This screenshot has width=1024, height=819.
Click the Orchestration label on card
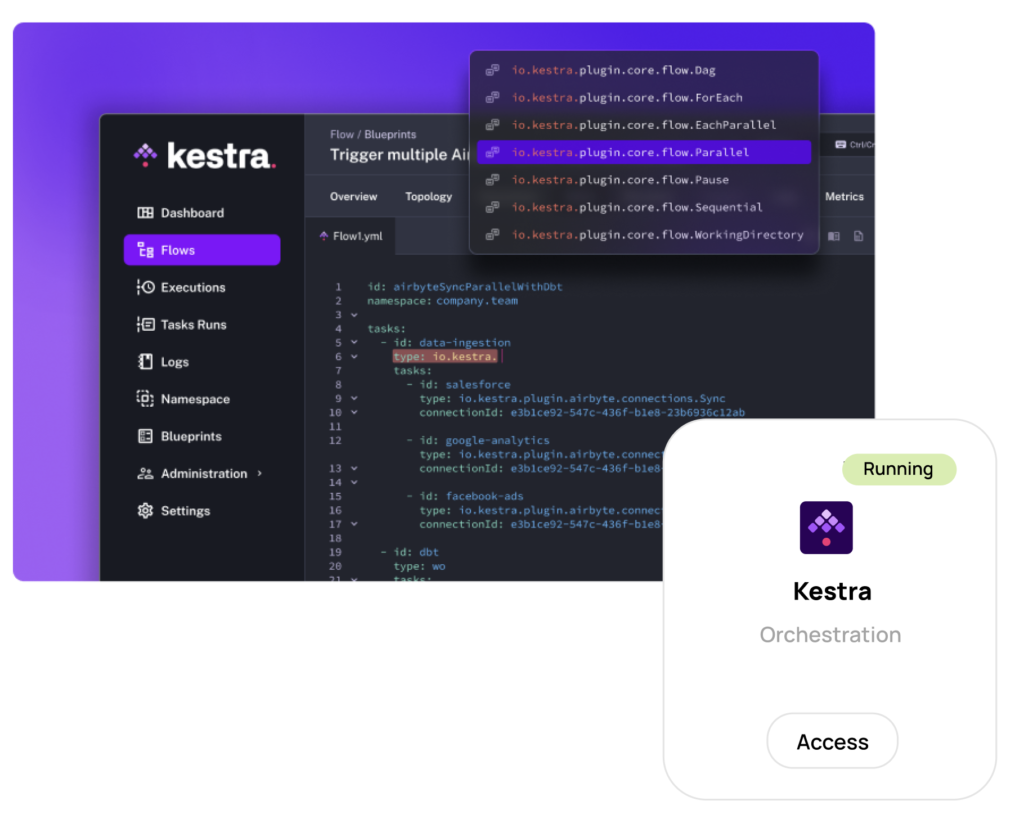click(x=830, y=635)
